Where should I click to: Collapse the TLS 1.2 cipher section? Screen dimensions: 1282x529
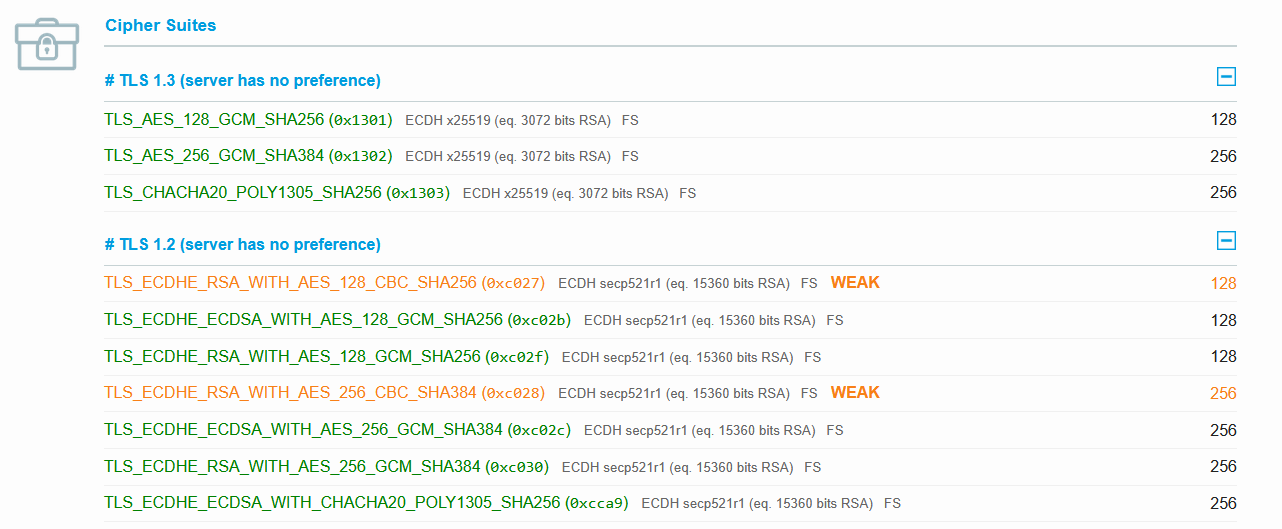click(1226, 241)
